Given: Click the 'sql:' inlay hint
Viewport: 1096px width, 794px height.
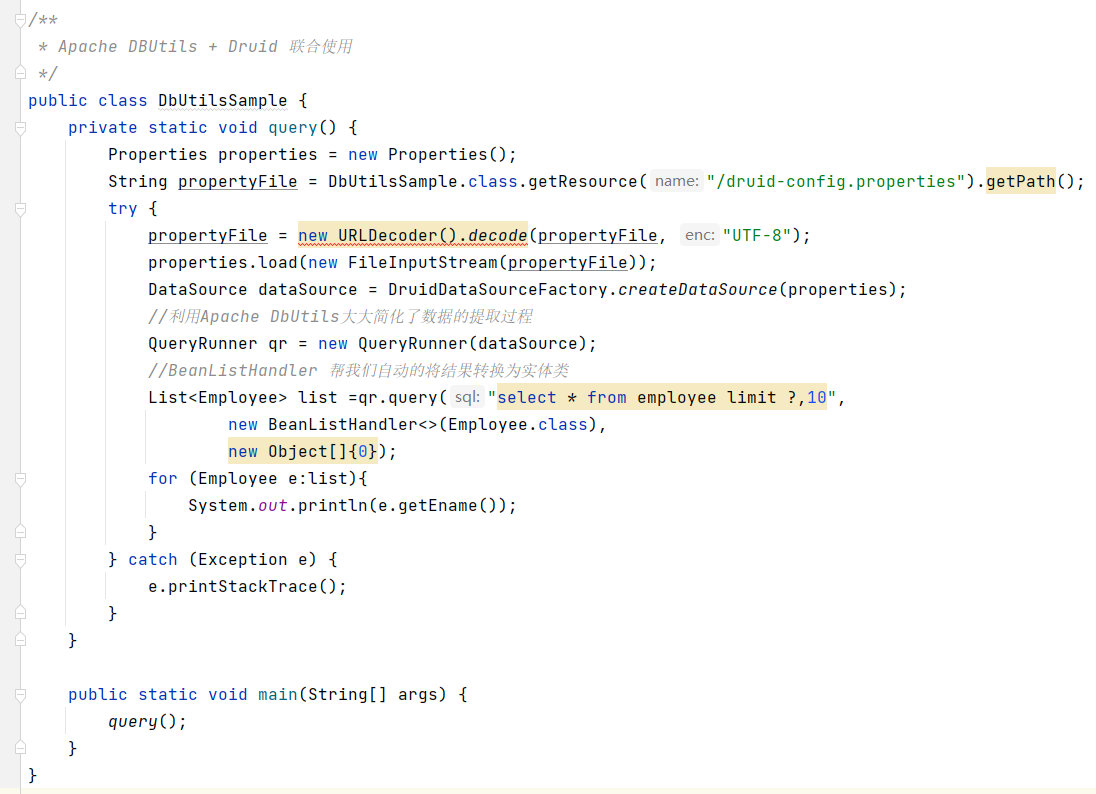Looking at the screenshot, I should (x=467, y=398).
